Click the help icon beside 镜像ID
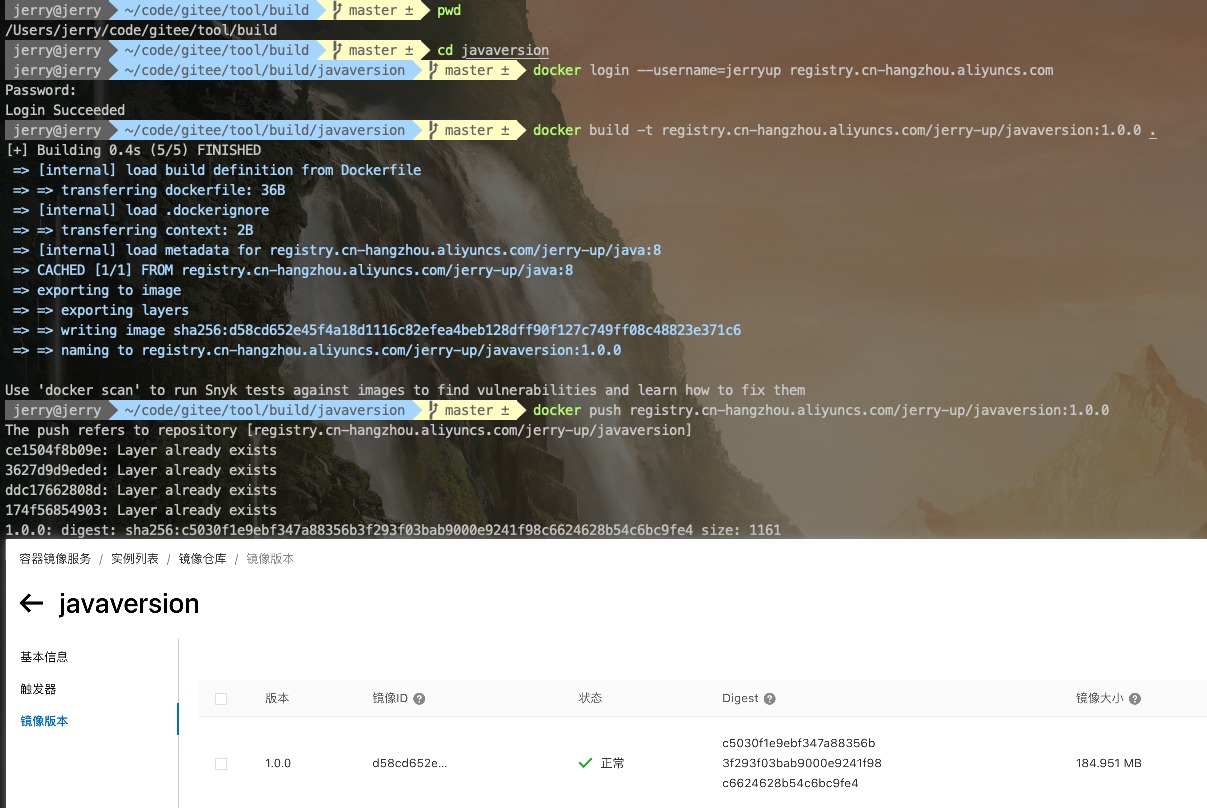Viewport: 1207px width, 808px height. pyautogui.click(x=419, y=699)
